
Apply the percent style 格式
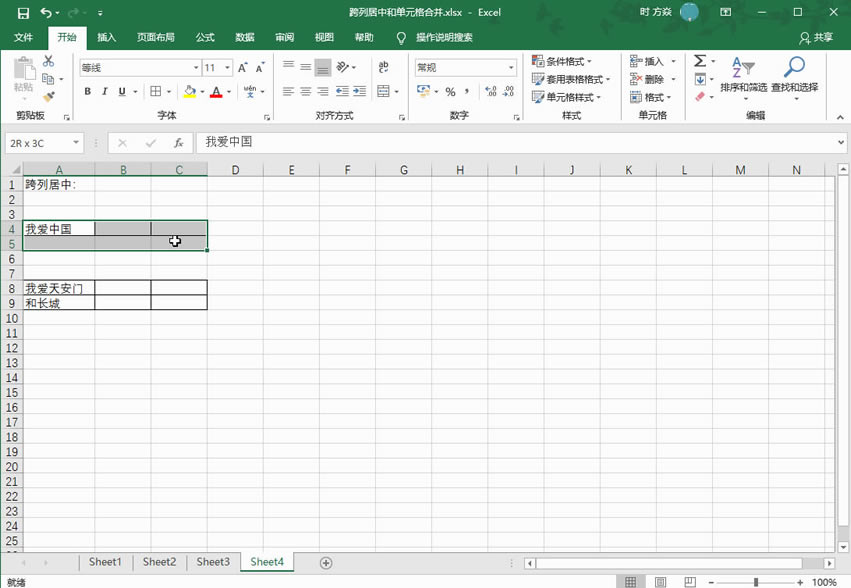[448, 91]
